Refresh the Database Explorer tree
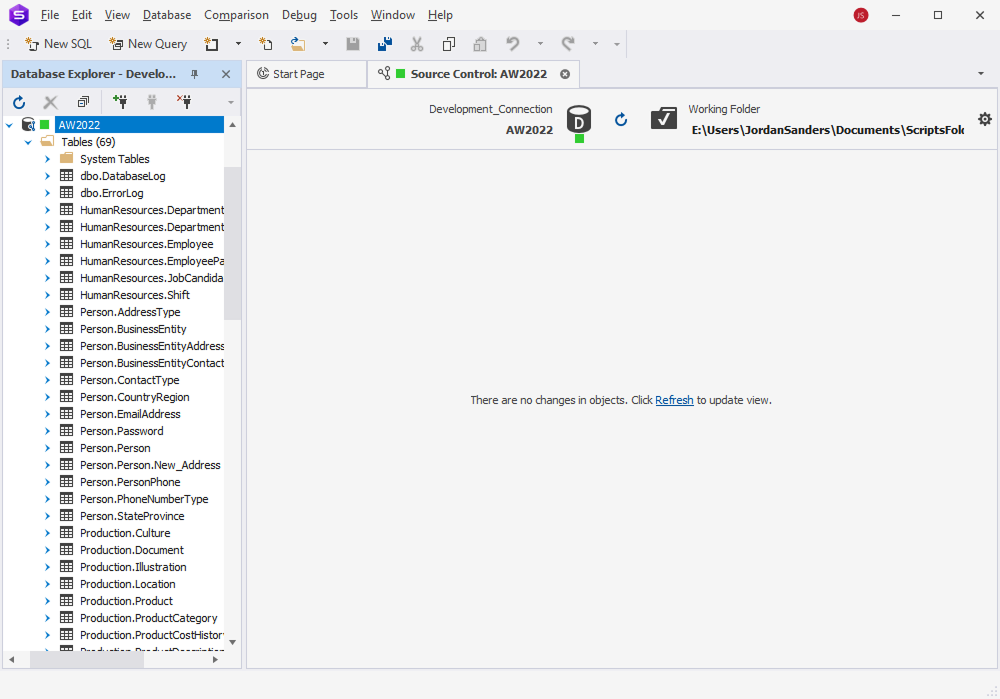This screenshot has width=1000, height=699. 18,101
